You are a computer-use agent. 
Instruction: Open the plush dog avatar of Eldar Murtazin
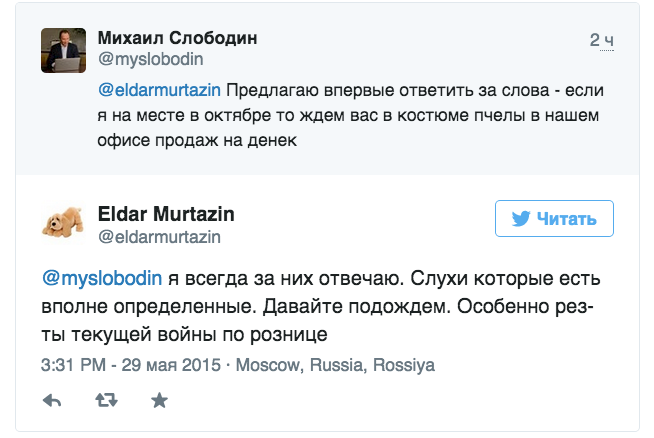pyautogui.click(x=63, y=222)
